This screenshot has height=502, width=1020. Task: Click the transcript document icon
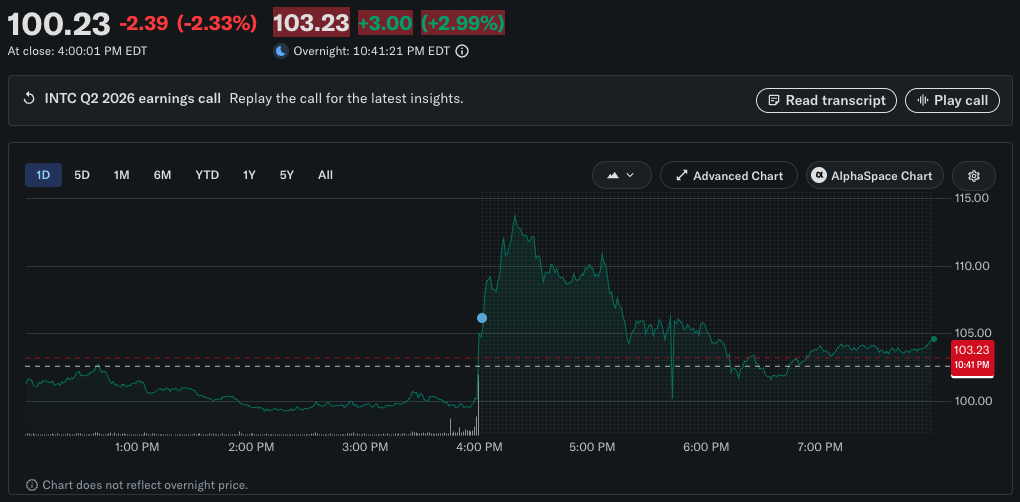[x=773, y=100]
